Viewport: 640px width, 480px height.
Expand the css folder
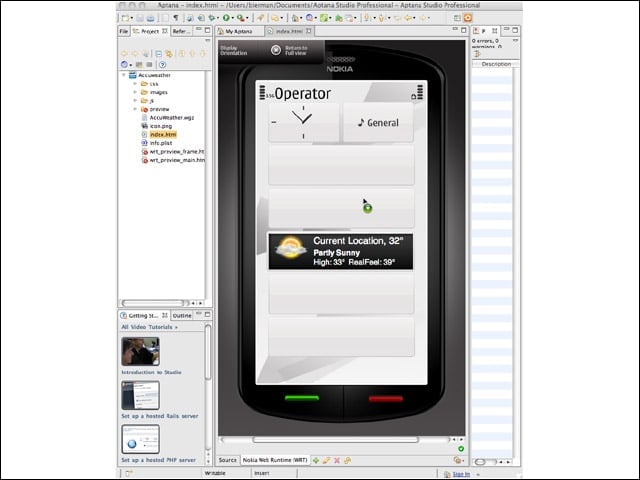click(135, 84)
